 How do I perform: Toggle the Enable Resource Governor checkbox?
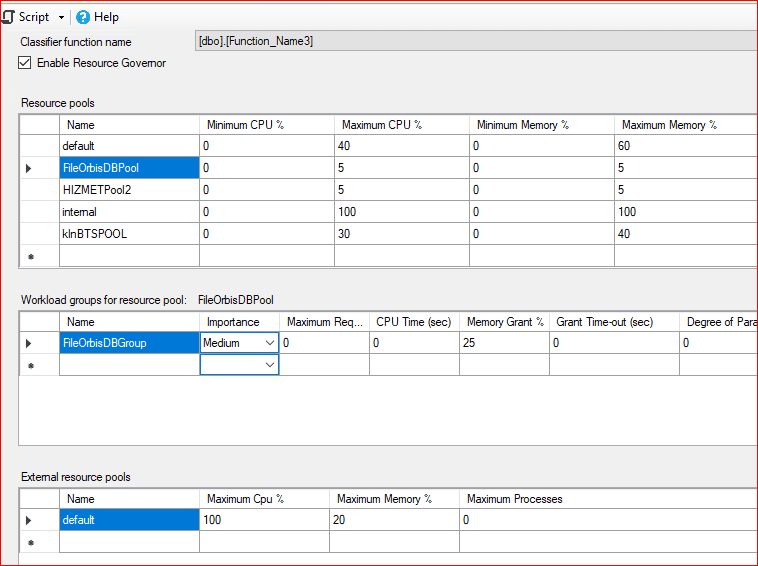[x=25, y=63]
